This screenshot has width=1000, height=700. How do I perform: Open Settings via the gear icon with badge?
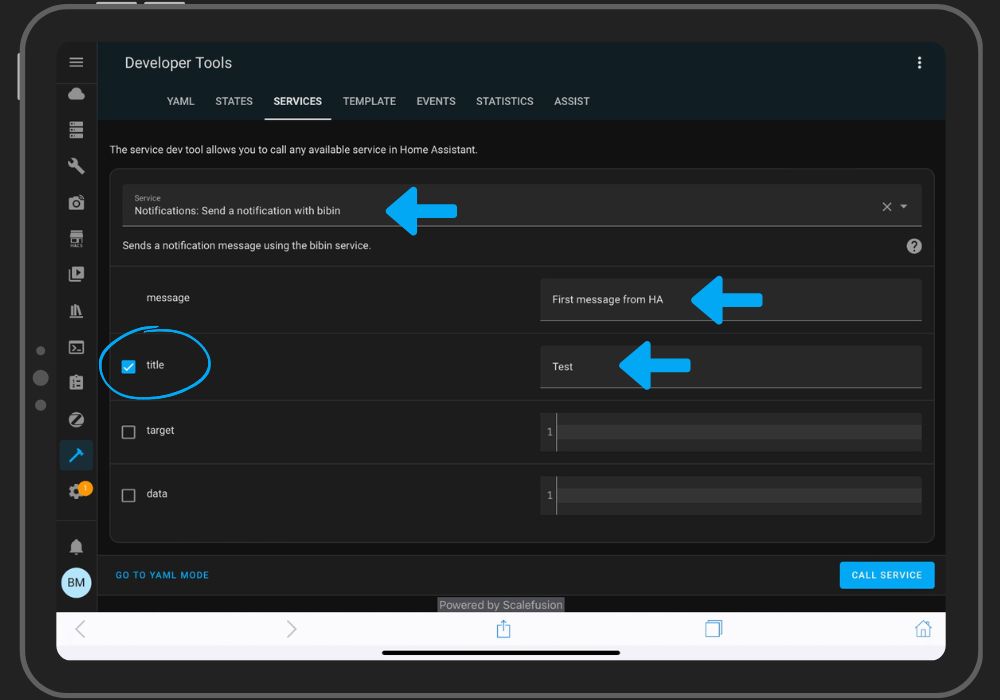click(x=76, y=489)
